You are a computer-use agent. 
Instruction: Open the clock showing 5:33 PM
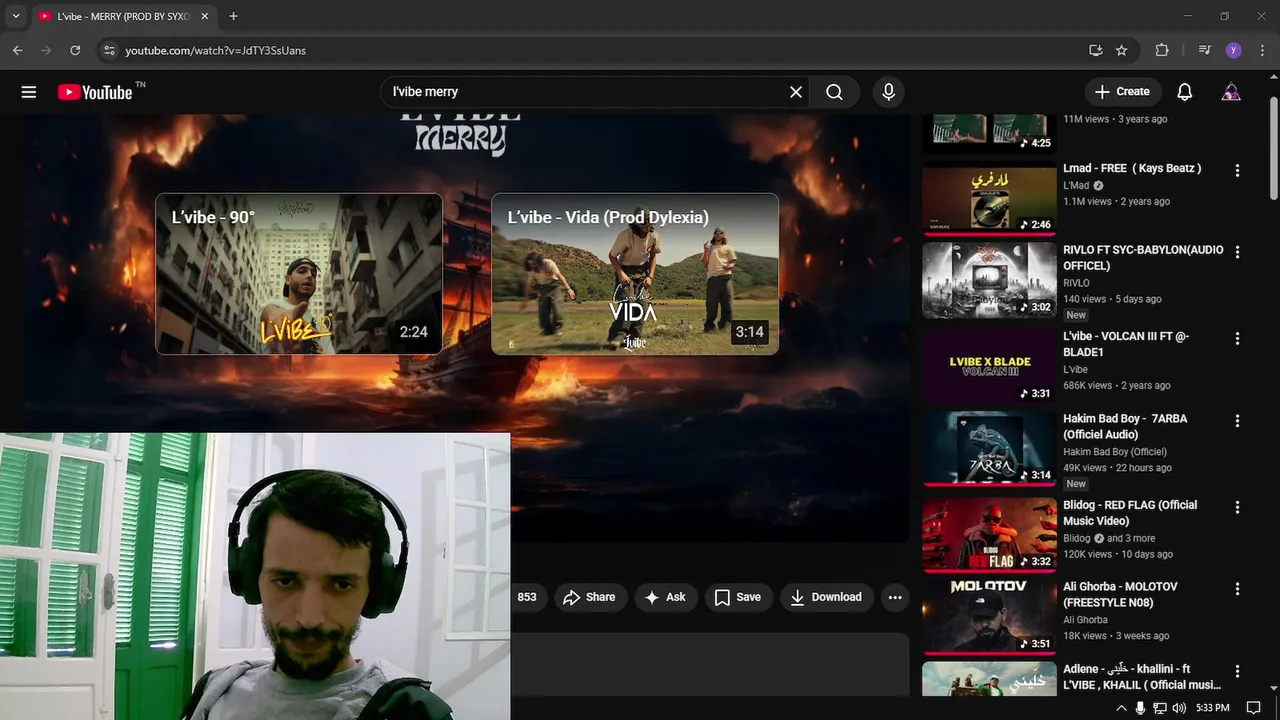pyautogui.click(x=1212, y=708)
